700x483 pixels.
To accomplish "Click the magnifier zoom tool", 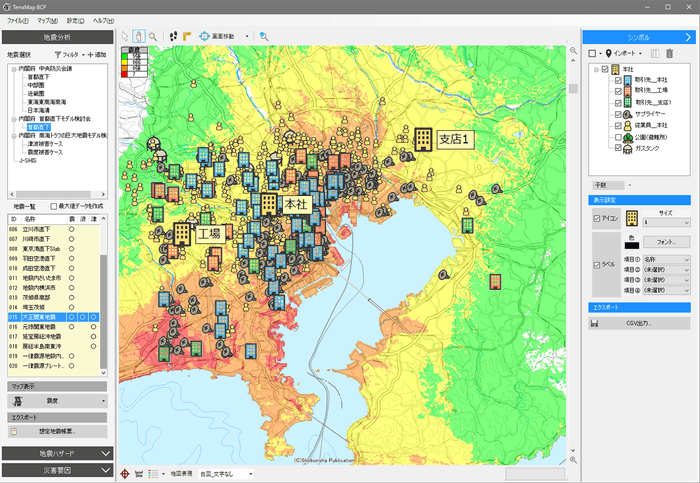I will 152,36.
